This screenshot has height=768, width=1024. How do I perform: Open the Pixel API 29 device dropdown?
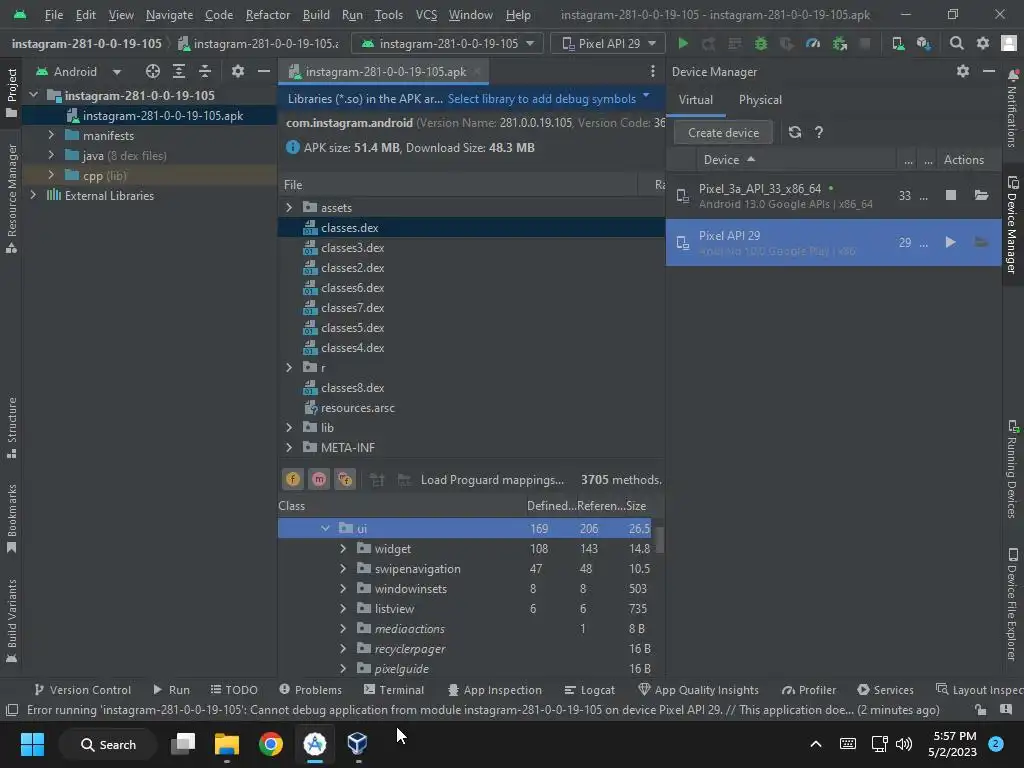[x=609, y=44]
